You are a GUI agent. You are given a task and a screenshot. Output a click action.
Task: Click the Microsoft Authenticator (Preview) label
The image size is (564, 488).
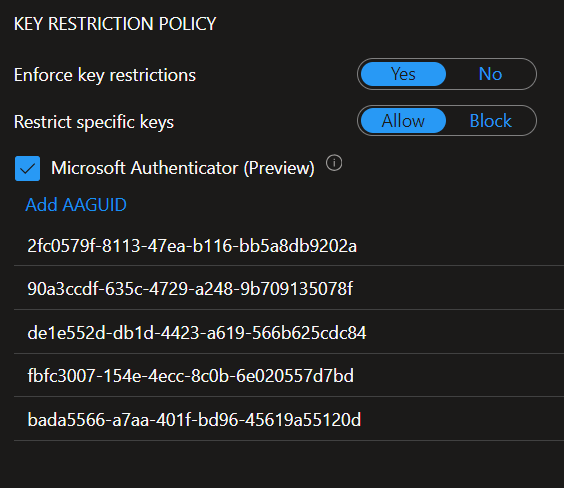183,168
